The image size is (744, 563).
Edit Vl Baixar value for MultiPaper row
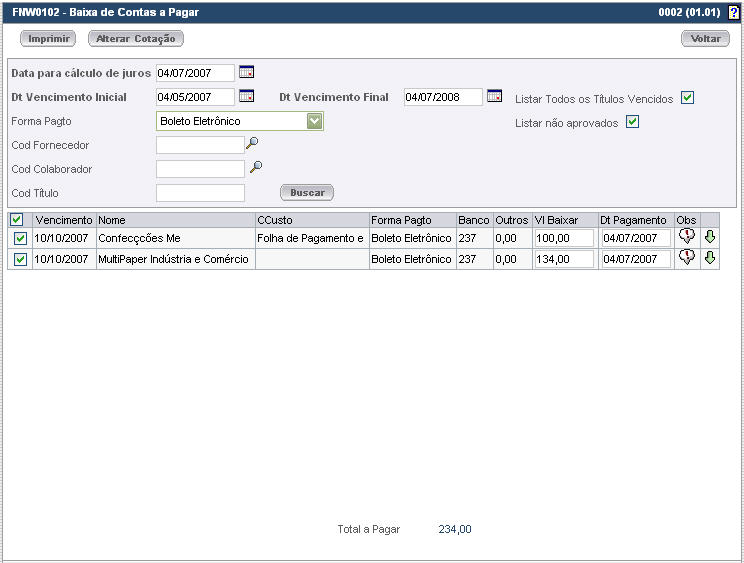(x=563, y=259)
